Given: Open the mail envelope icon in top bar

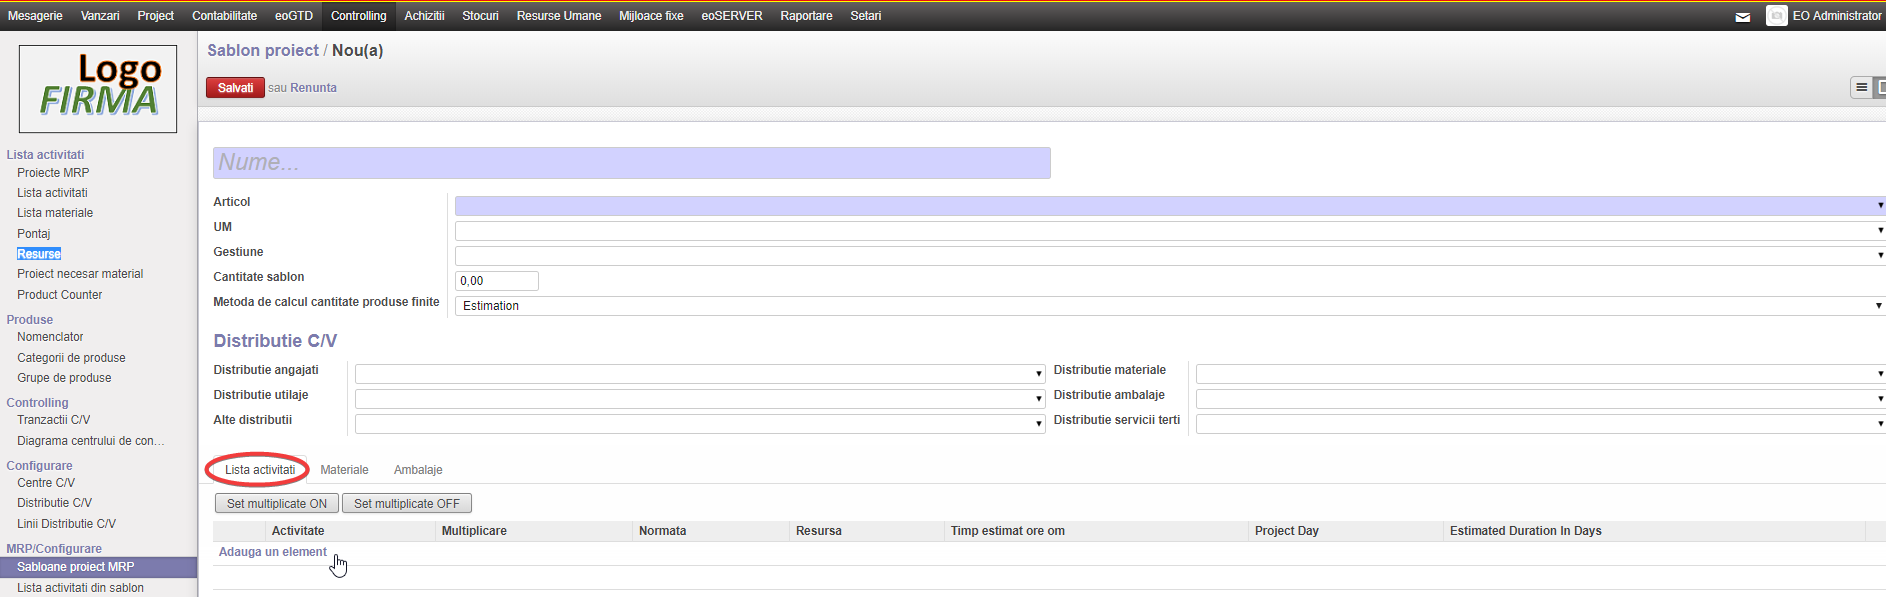Looking at the screenshot, I should (1742, 17).
